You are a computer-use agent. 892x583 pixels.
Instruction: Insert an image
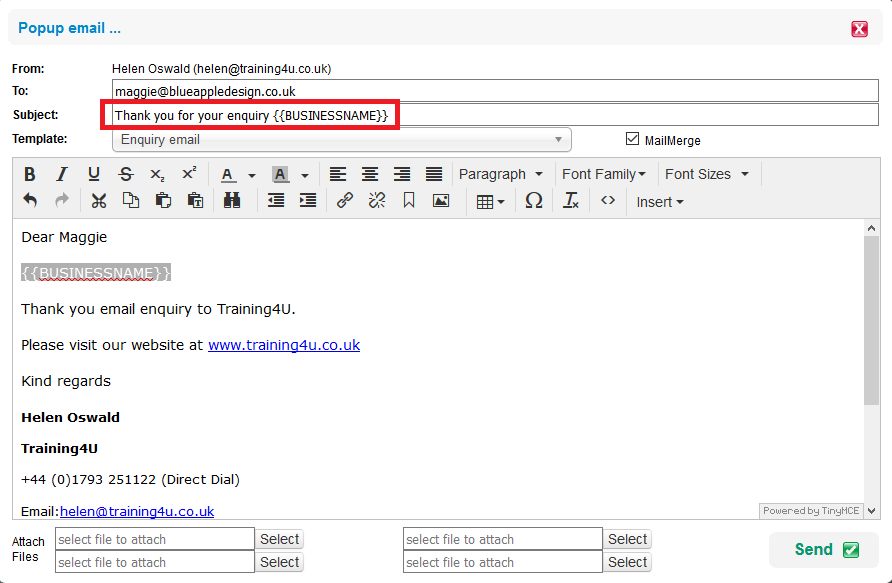[x=441, y=201]
